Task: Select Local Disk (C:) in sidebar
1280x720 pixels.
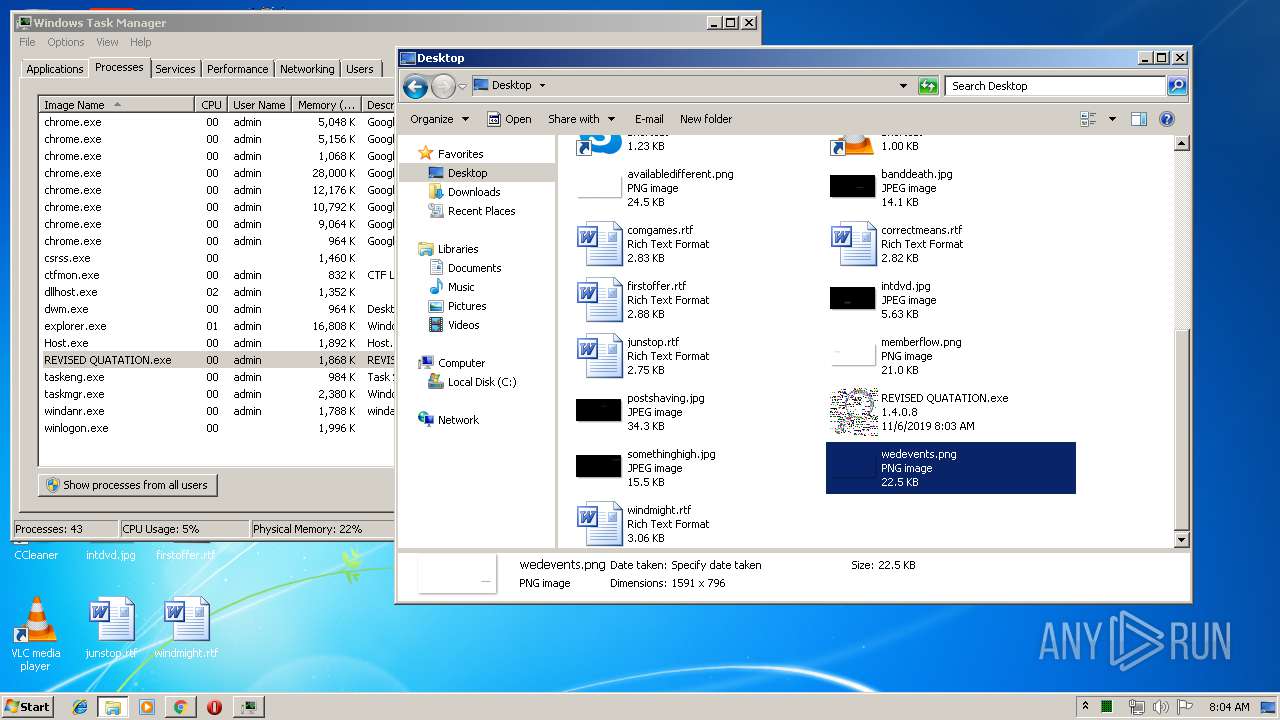Action: (482, 382)
